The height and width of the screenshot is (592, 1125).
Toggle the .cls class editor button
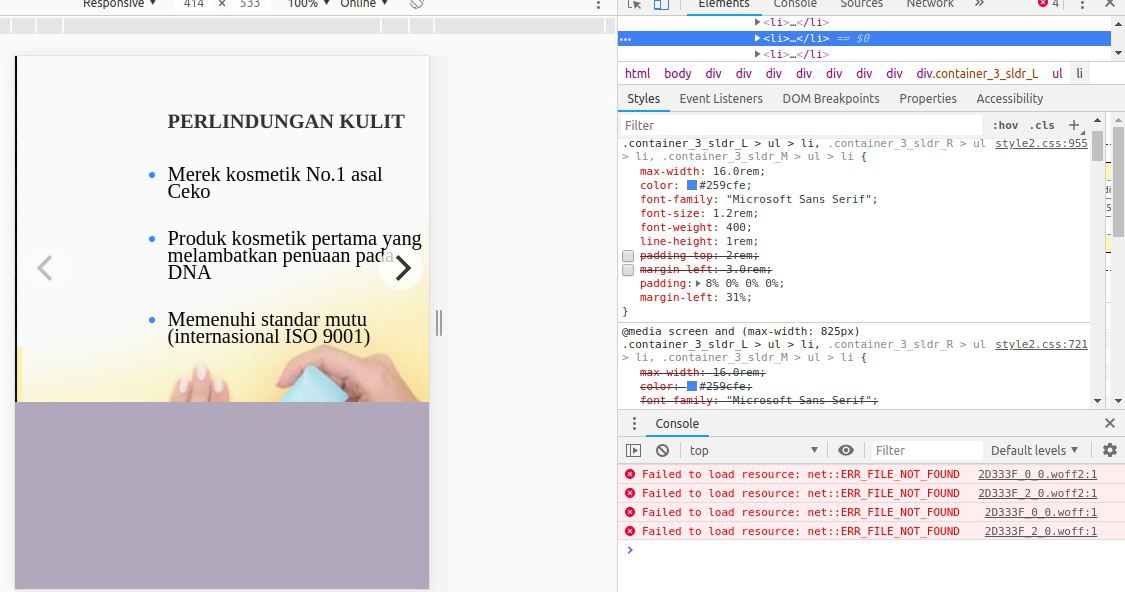point(1042,125)
